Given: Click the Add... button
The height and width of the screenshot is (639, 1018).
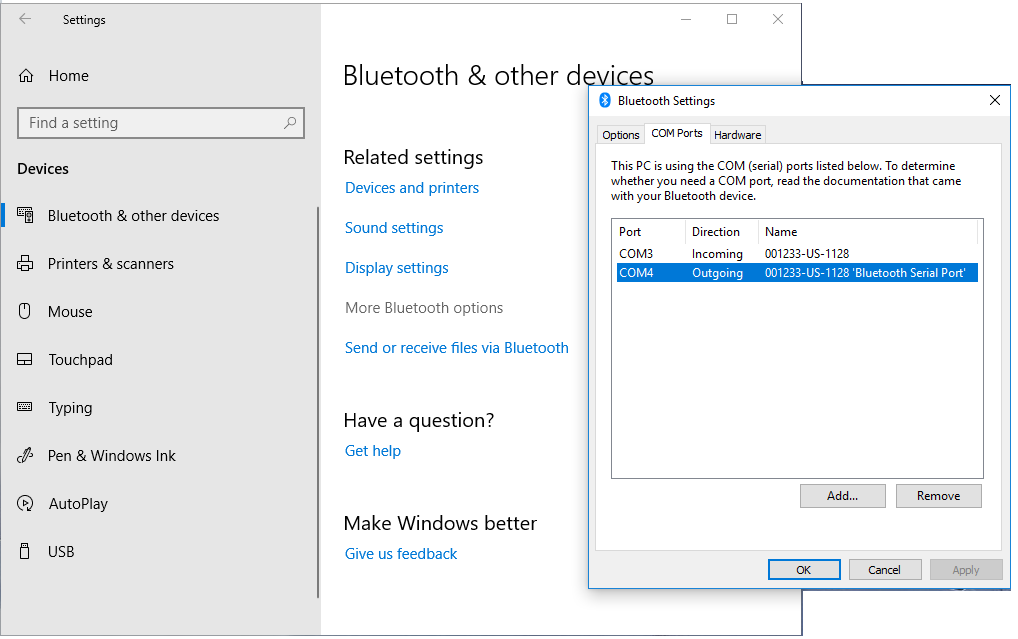Looking at the screenshot, I should click(x=842, y=496).
